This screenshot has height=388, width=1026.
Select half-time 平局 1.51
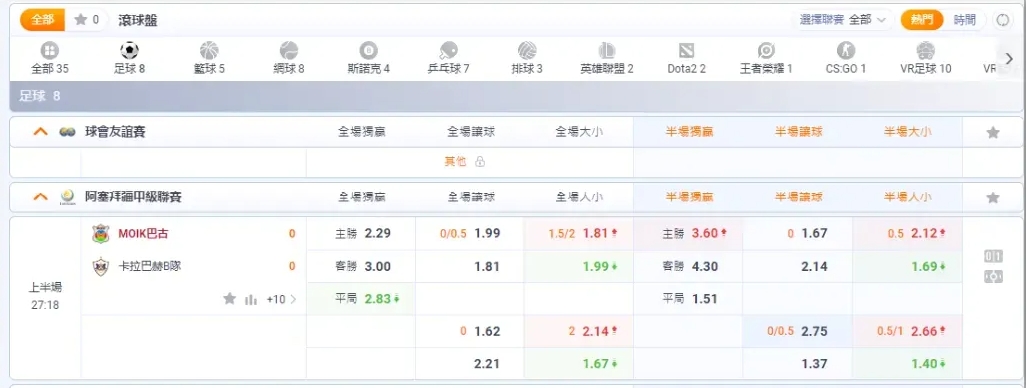(688, 299)
